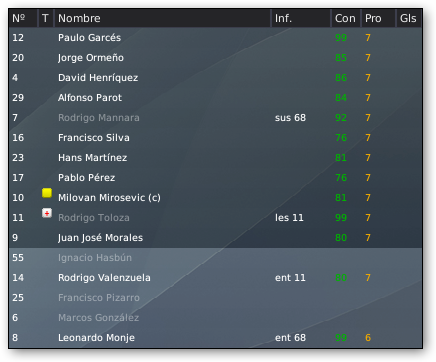Click the 'sus 68' info for Mannara
The height and width of the screenshot is (362, 436).
point(290,118)
